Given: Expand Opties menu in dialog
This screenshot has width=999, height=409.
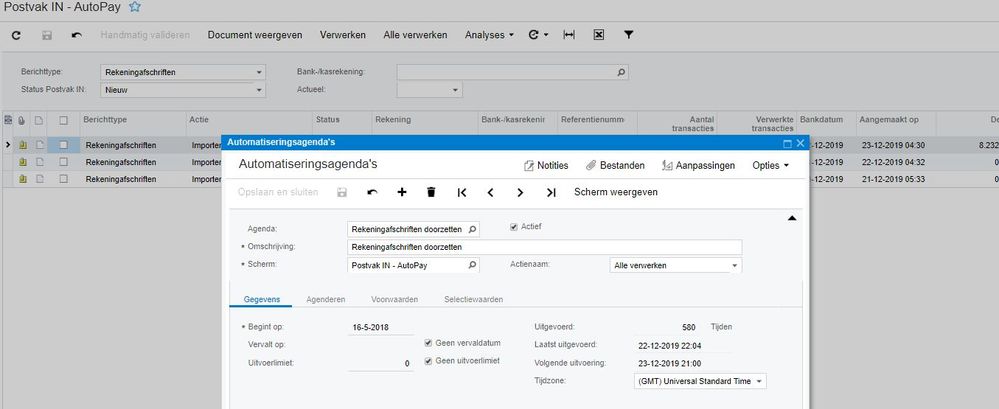Looking at the screenshot, I should tap(770, 166).
